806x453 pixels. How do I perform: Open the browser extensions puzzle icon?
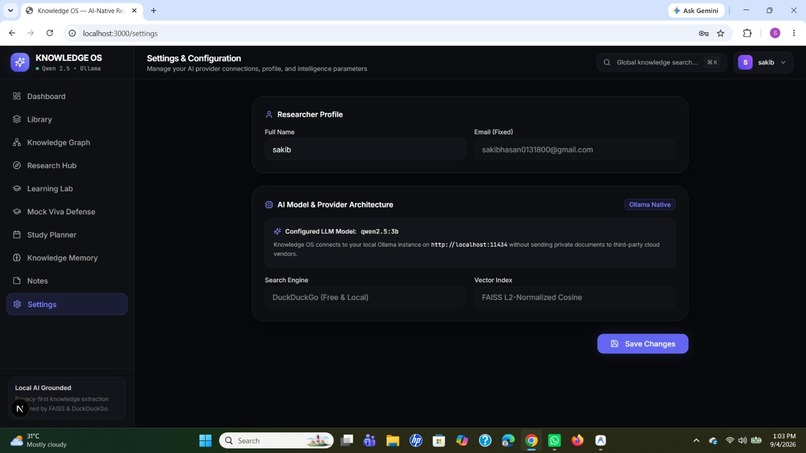(x=747, y=33)
